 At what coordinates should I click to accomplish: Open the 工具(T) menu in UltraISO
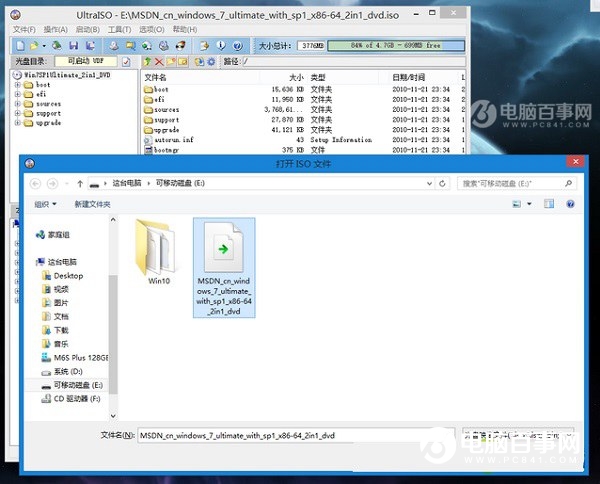[x=119, y=29]
